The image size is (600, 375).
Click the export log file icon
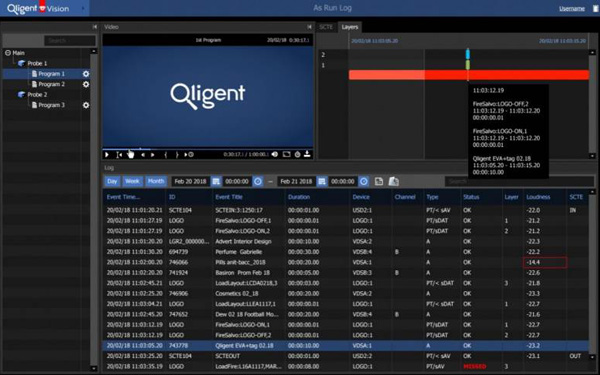point(379,181)
